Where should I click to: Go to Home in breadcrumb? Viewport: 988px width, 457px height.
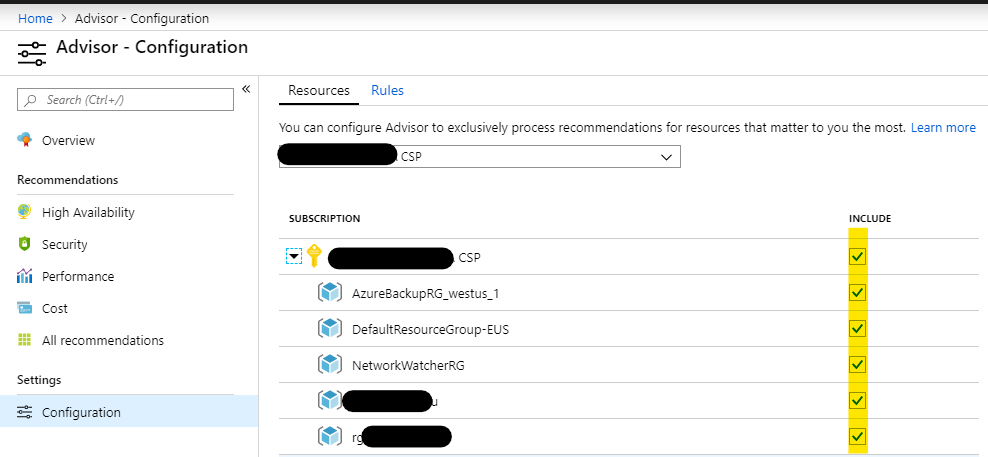pyautogui.click(x=35, y=18)
